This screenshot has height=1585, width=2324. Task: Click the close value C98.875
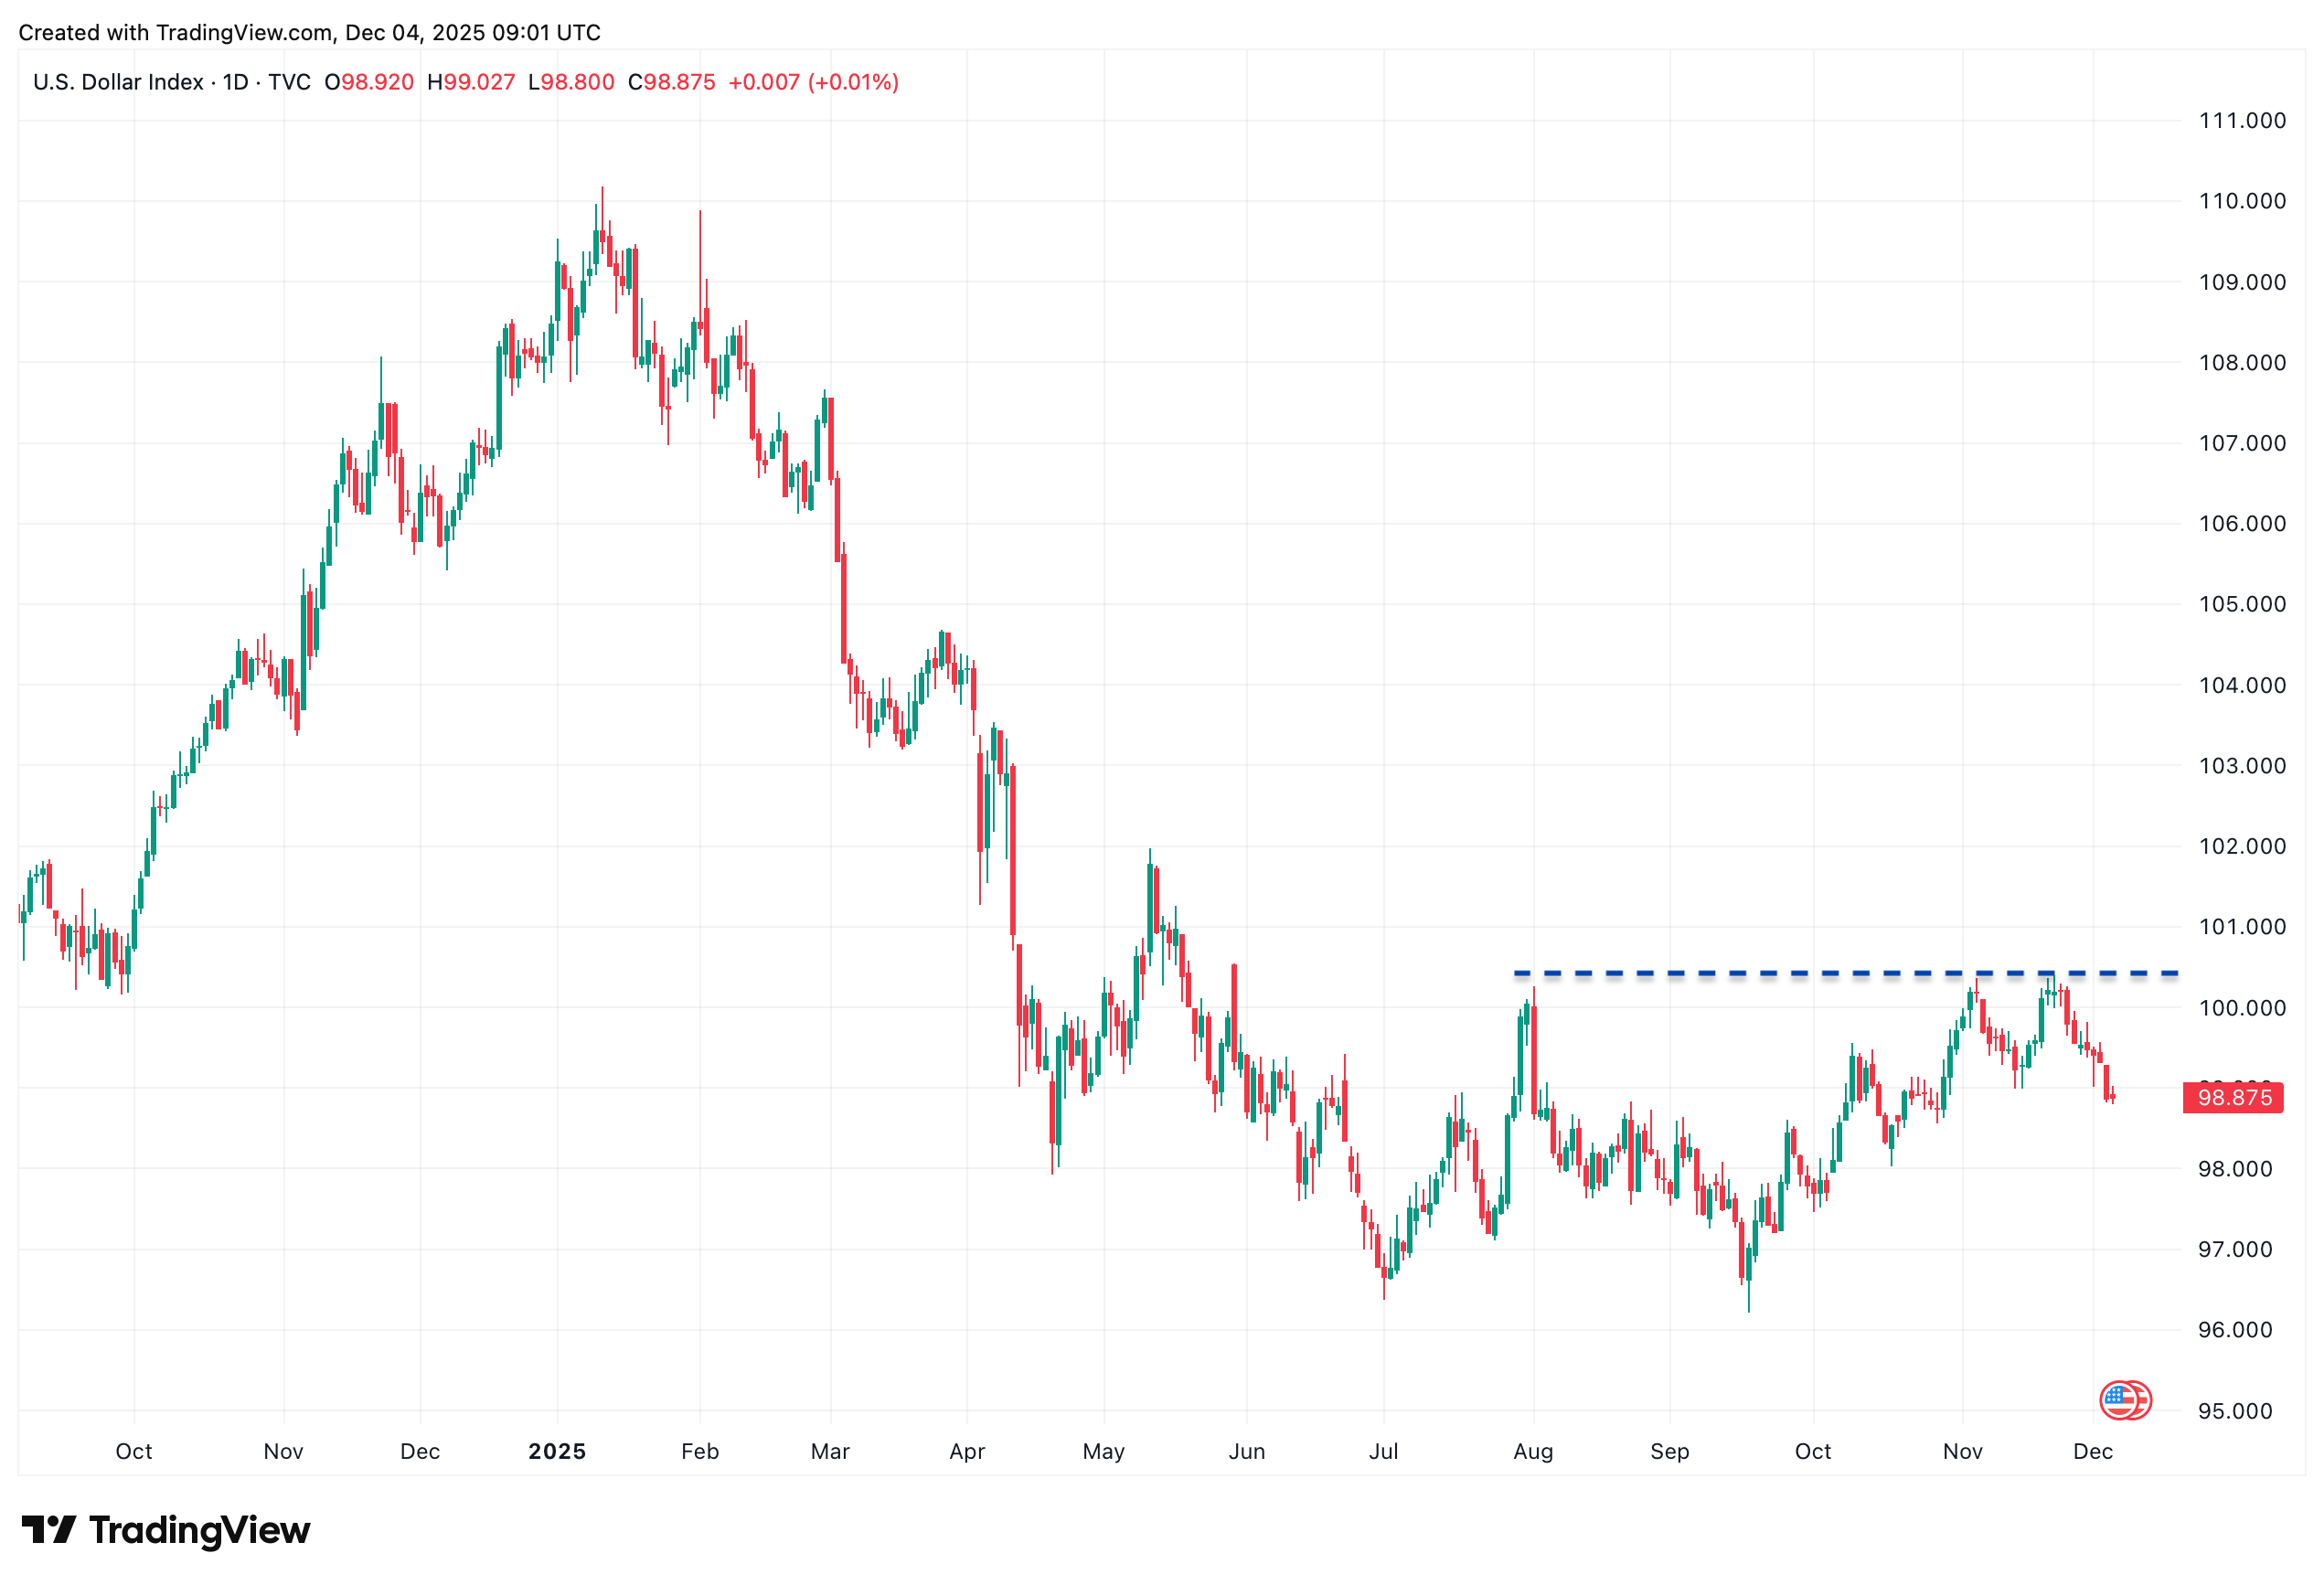[x=671, y=82]
